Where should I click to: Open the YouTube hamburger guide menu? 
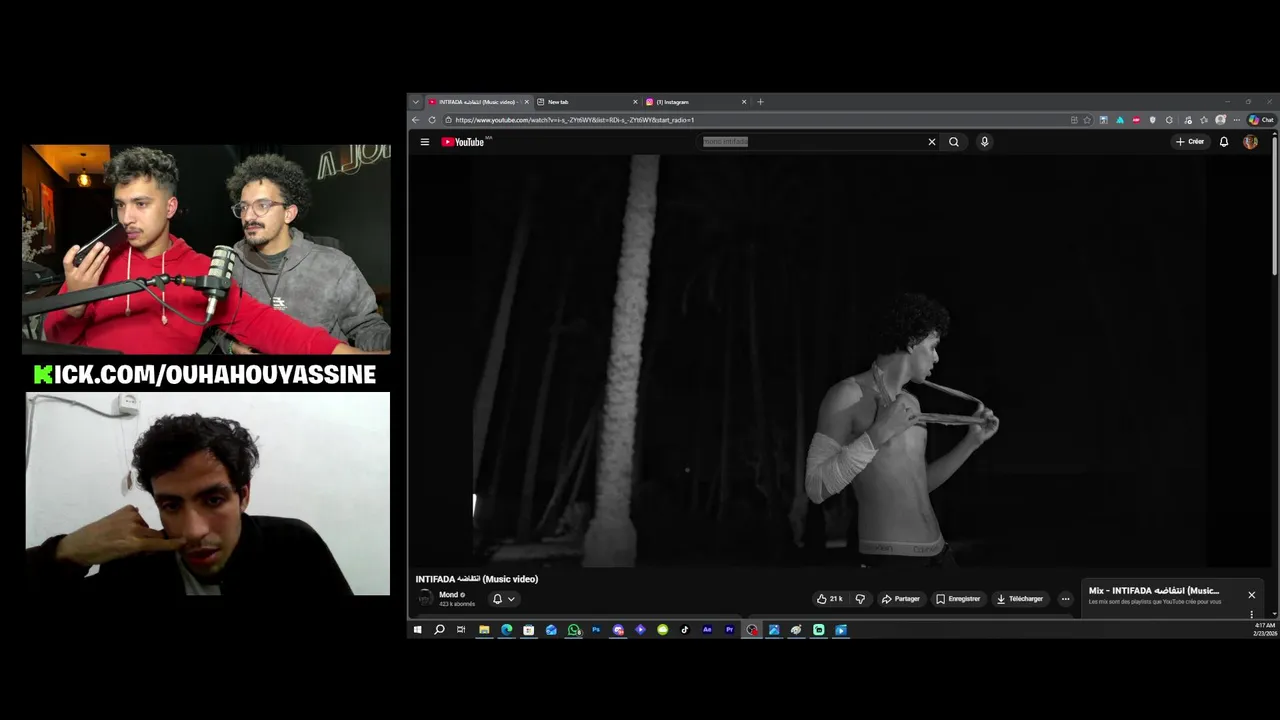[425, 142]
